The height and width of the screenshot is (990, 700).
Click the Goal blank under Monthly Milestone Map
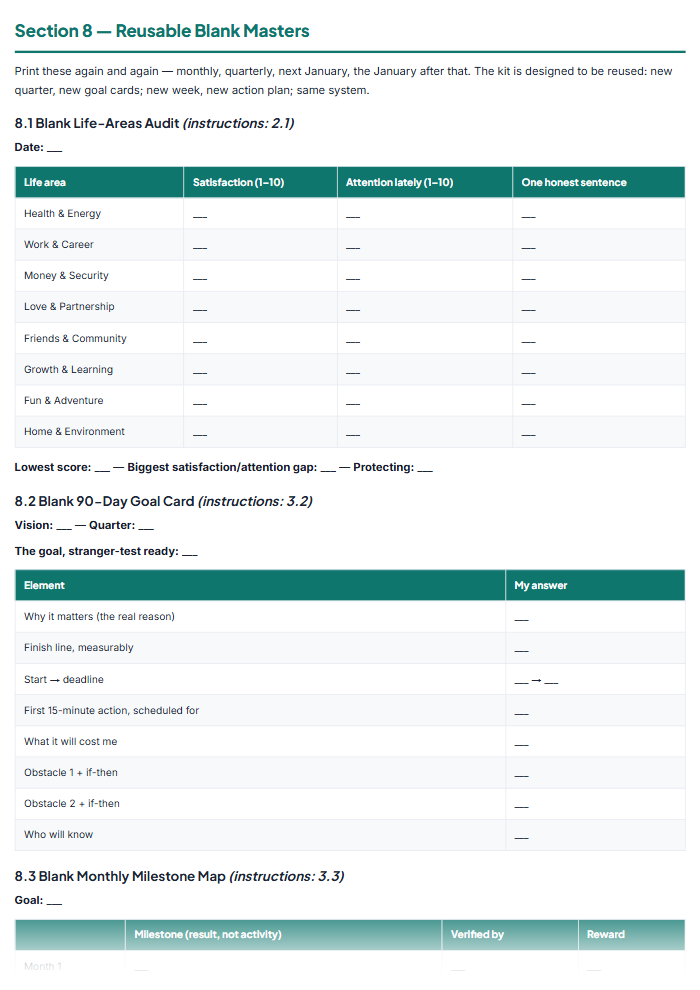54,902
